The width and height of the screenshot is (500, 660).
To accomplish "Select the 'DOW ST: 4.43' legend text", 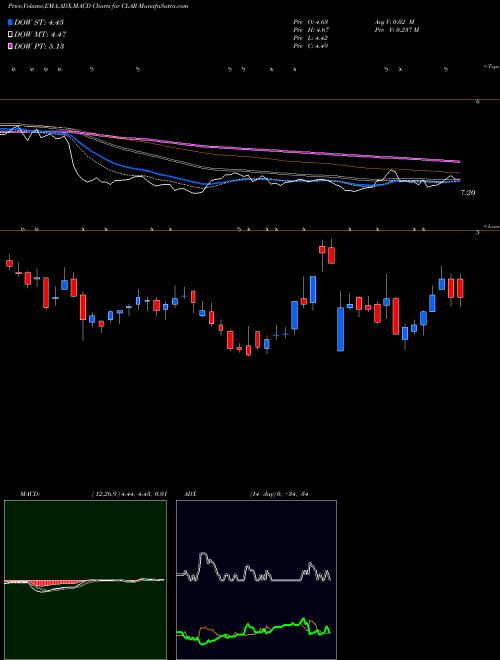I will pyautogui.click(x=39, y=22).
